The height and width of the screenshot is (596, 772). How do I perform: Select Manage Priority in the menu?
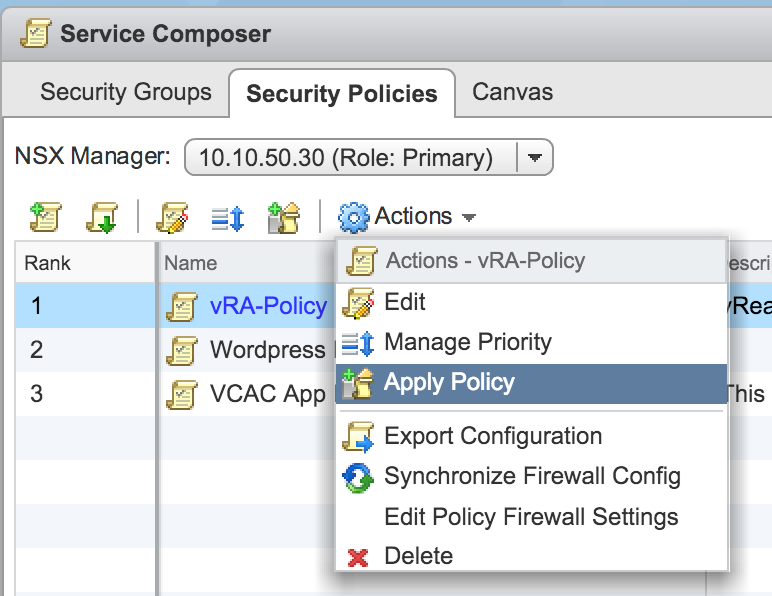[467, 342]
